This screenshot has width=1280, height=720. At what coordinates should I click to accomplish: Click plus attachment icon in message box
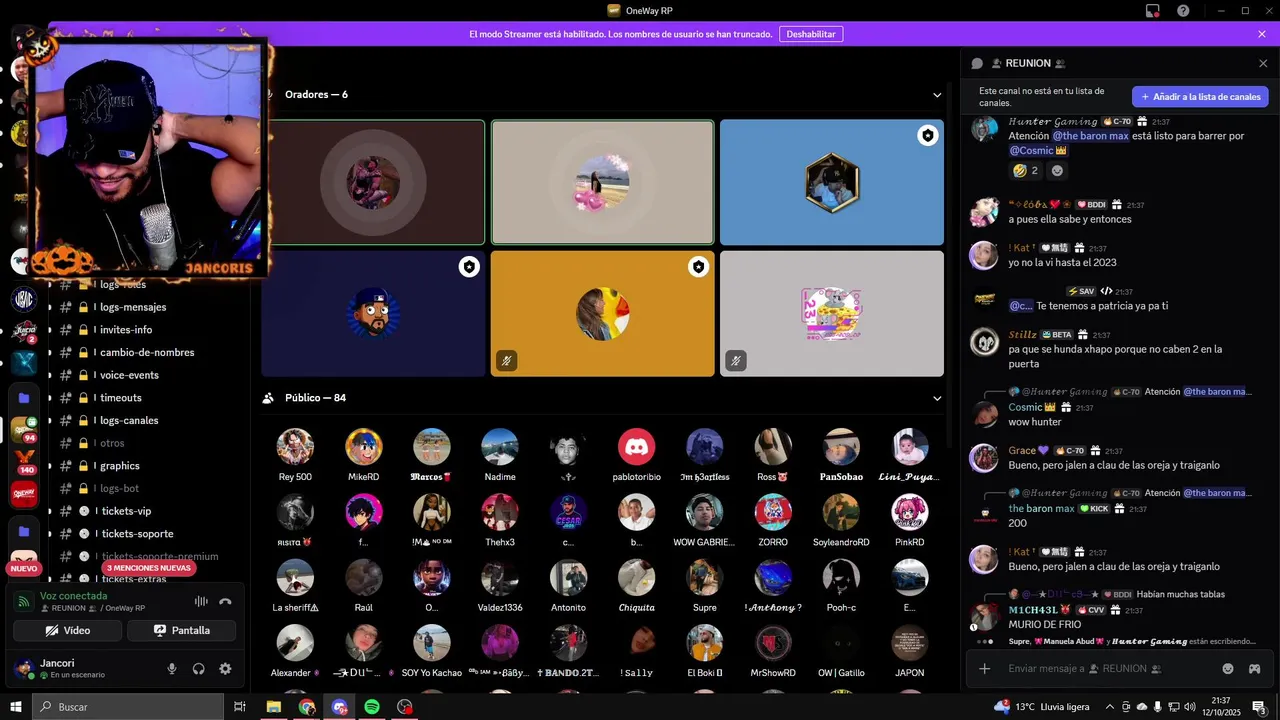coord(985,668)
